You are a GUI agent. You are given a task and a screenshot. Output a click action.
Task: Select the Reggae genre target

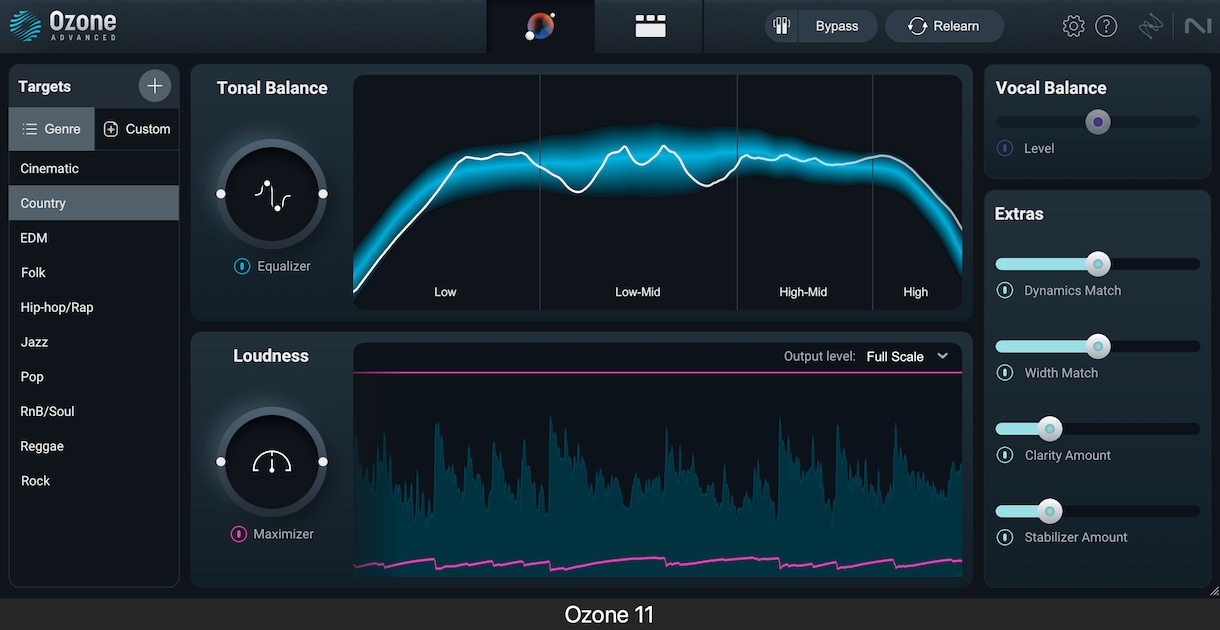(94, 446)
